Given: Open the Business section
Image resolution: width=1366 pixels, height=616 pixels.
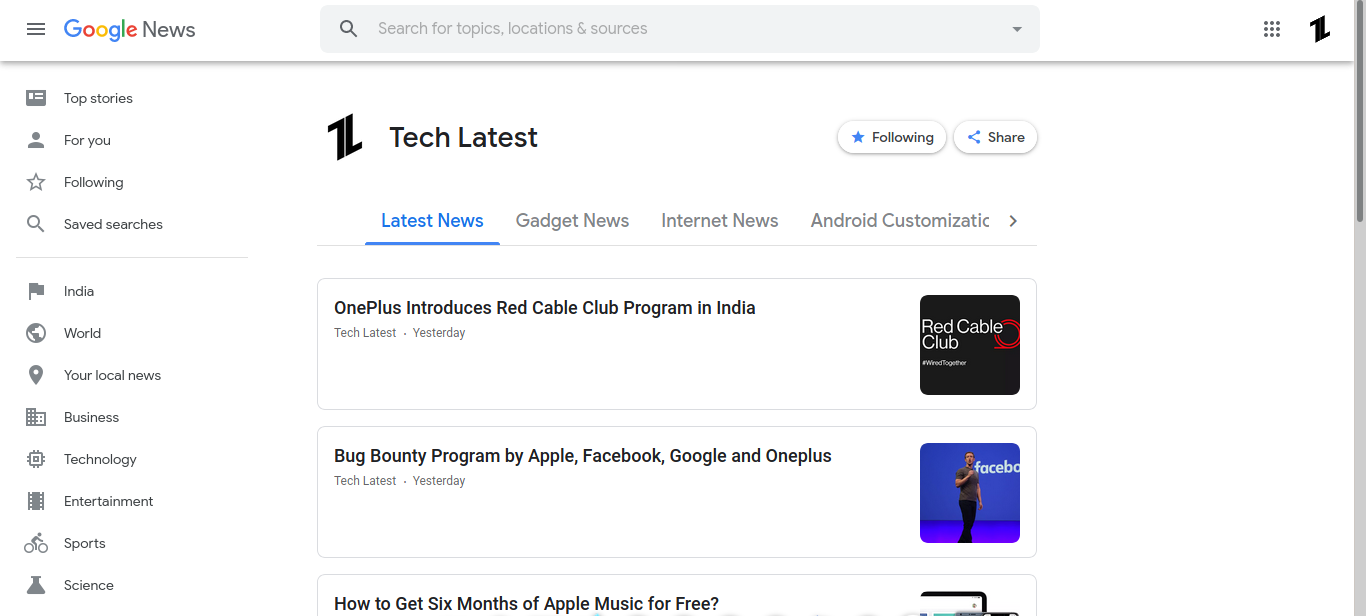Looking at the screenshot, I should (91, 417).
